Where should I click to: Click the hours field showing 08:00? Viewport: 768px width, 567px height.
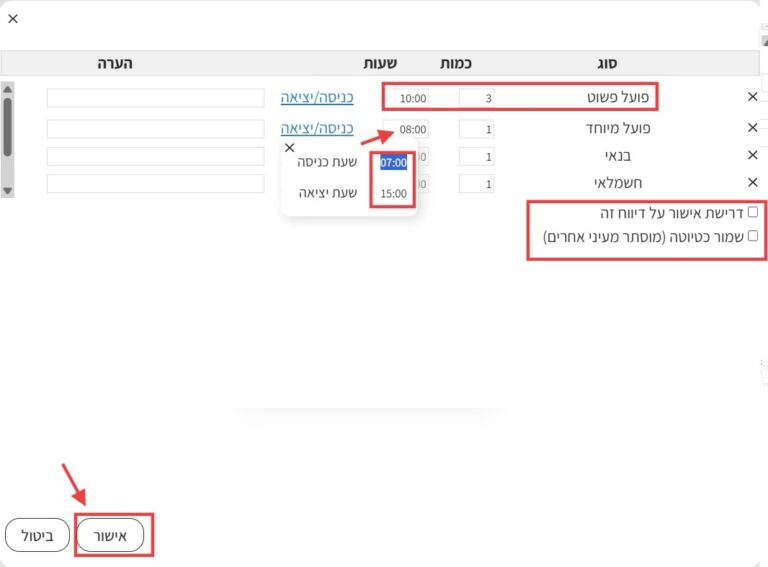(411, 129)
